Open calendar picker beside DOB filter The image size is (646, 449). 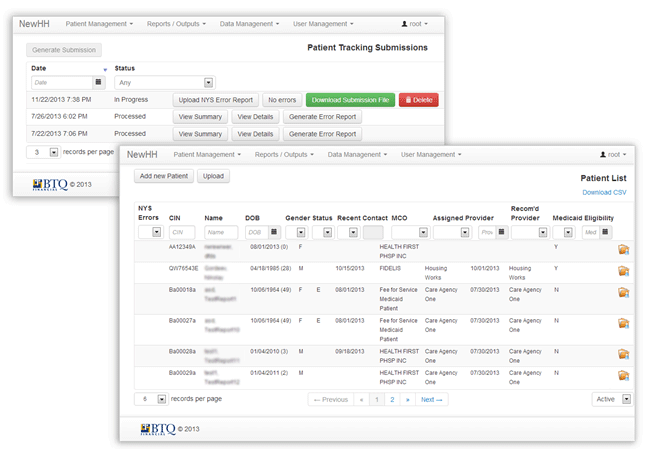tap(274, 232)
